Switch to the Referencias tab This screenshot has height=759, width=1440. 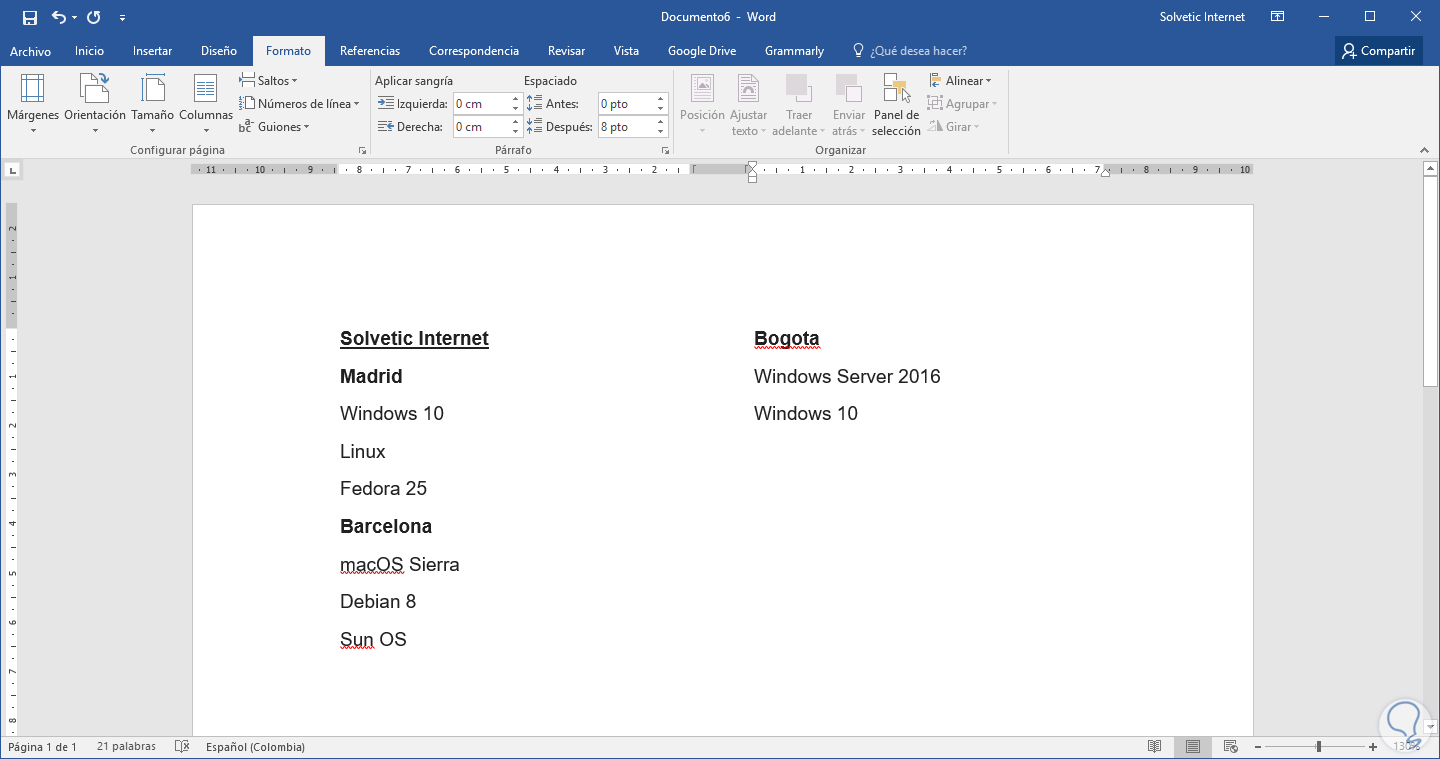[370, 51]
